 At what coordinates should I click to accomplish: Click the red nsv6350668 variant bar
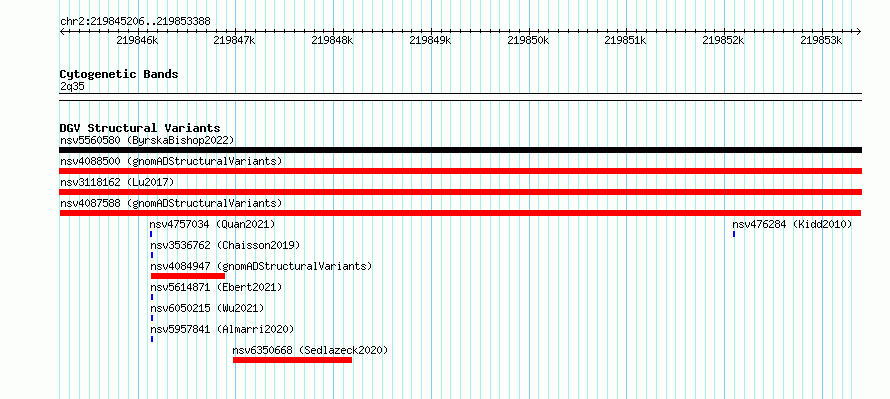click(x=292, y=360)
